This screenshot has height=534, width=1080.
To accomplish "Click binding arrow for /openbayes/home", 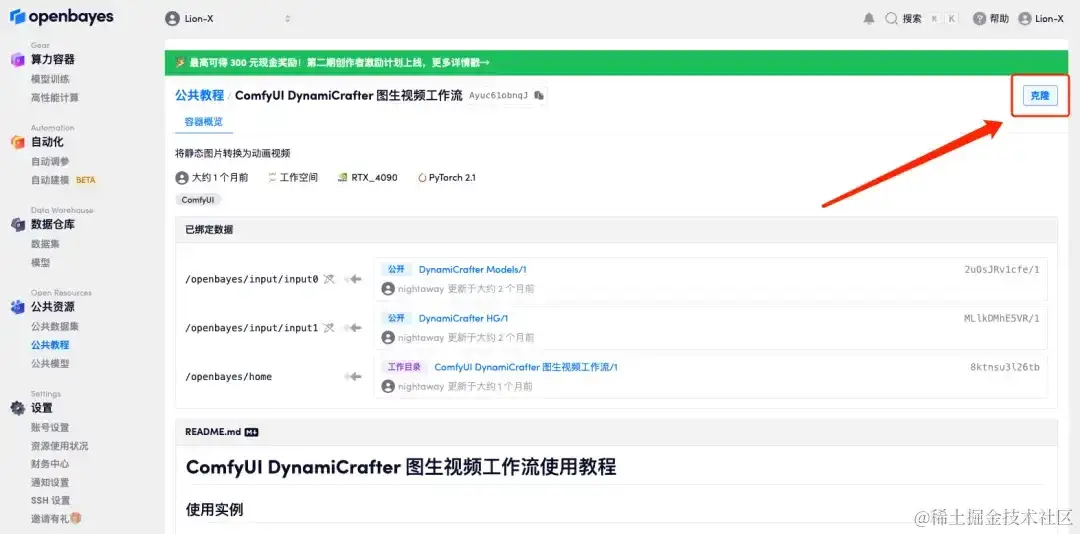I will coord(353,377).
